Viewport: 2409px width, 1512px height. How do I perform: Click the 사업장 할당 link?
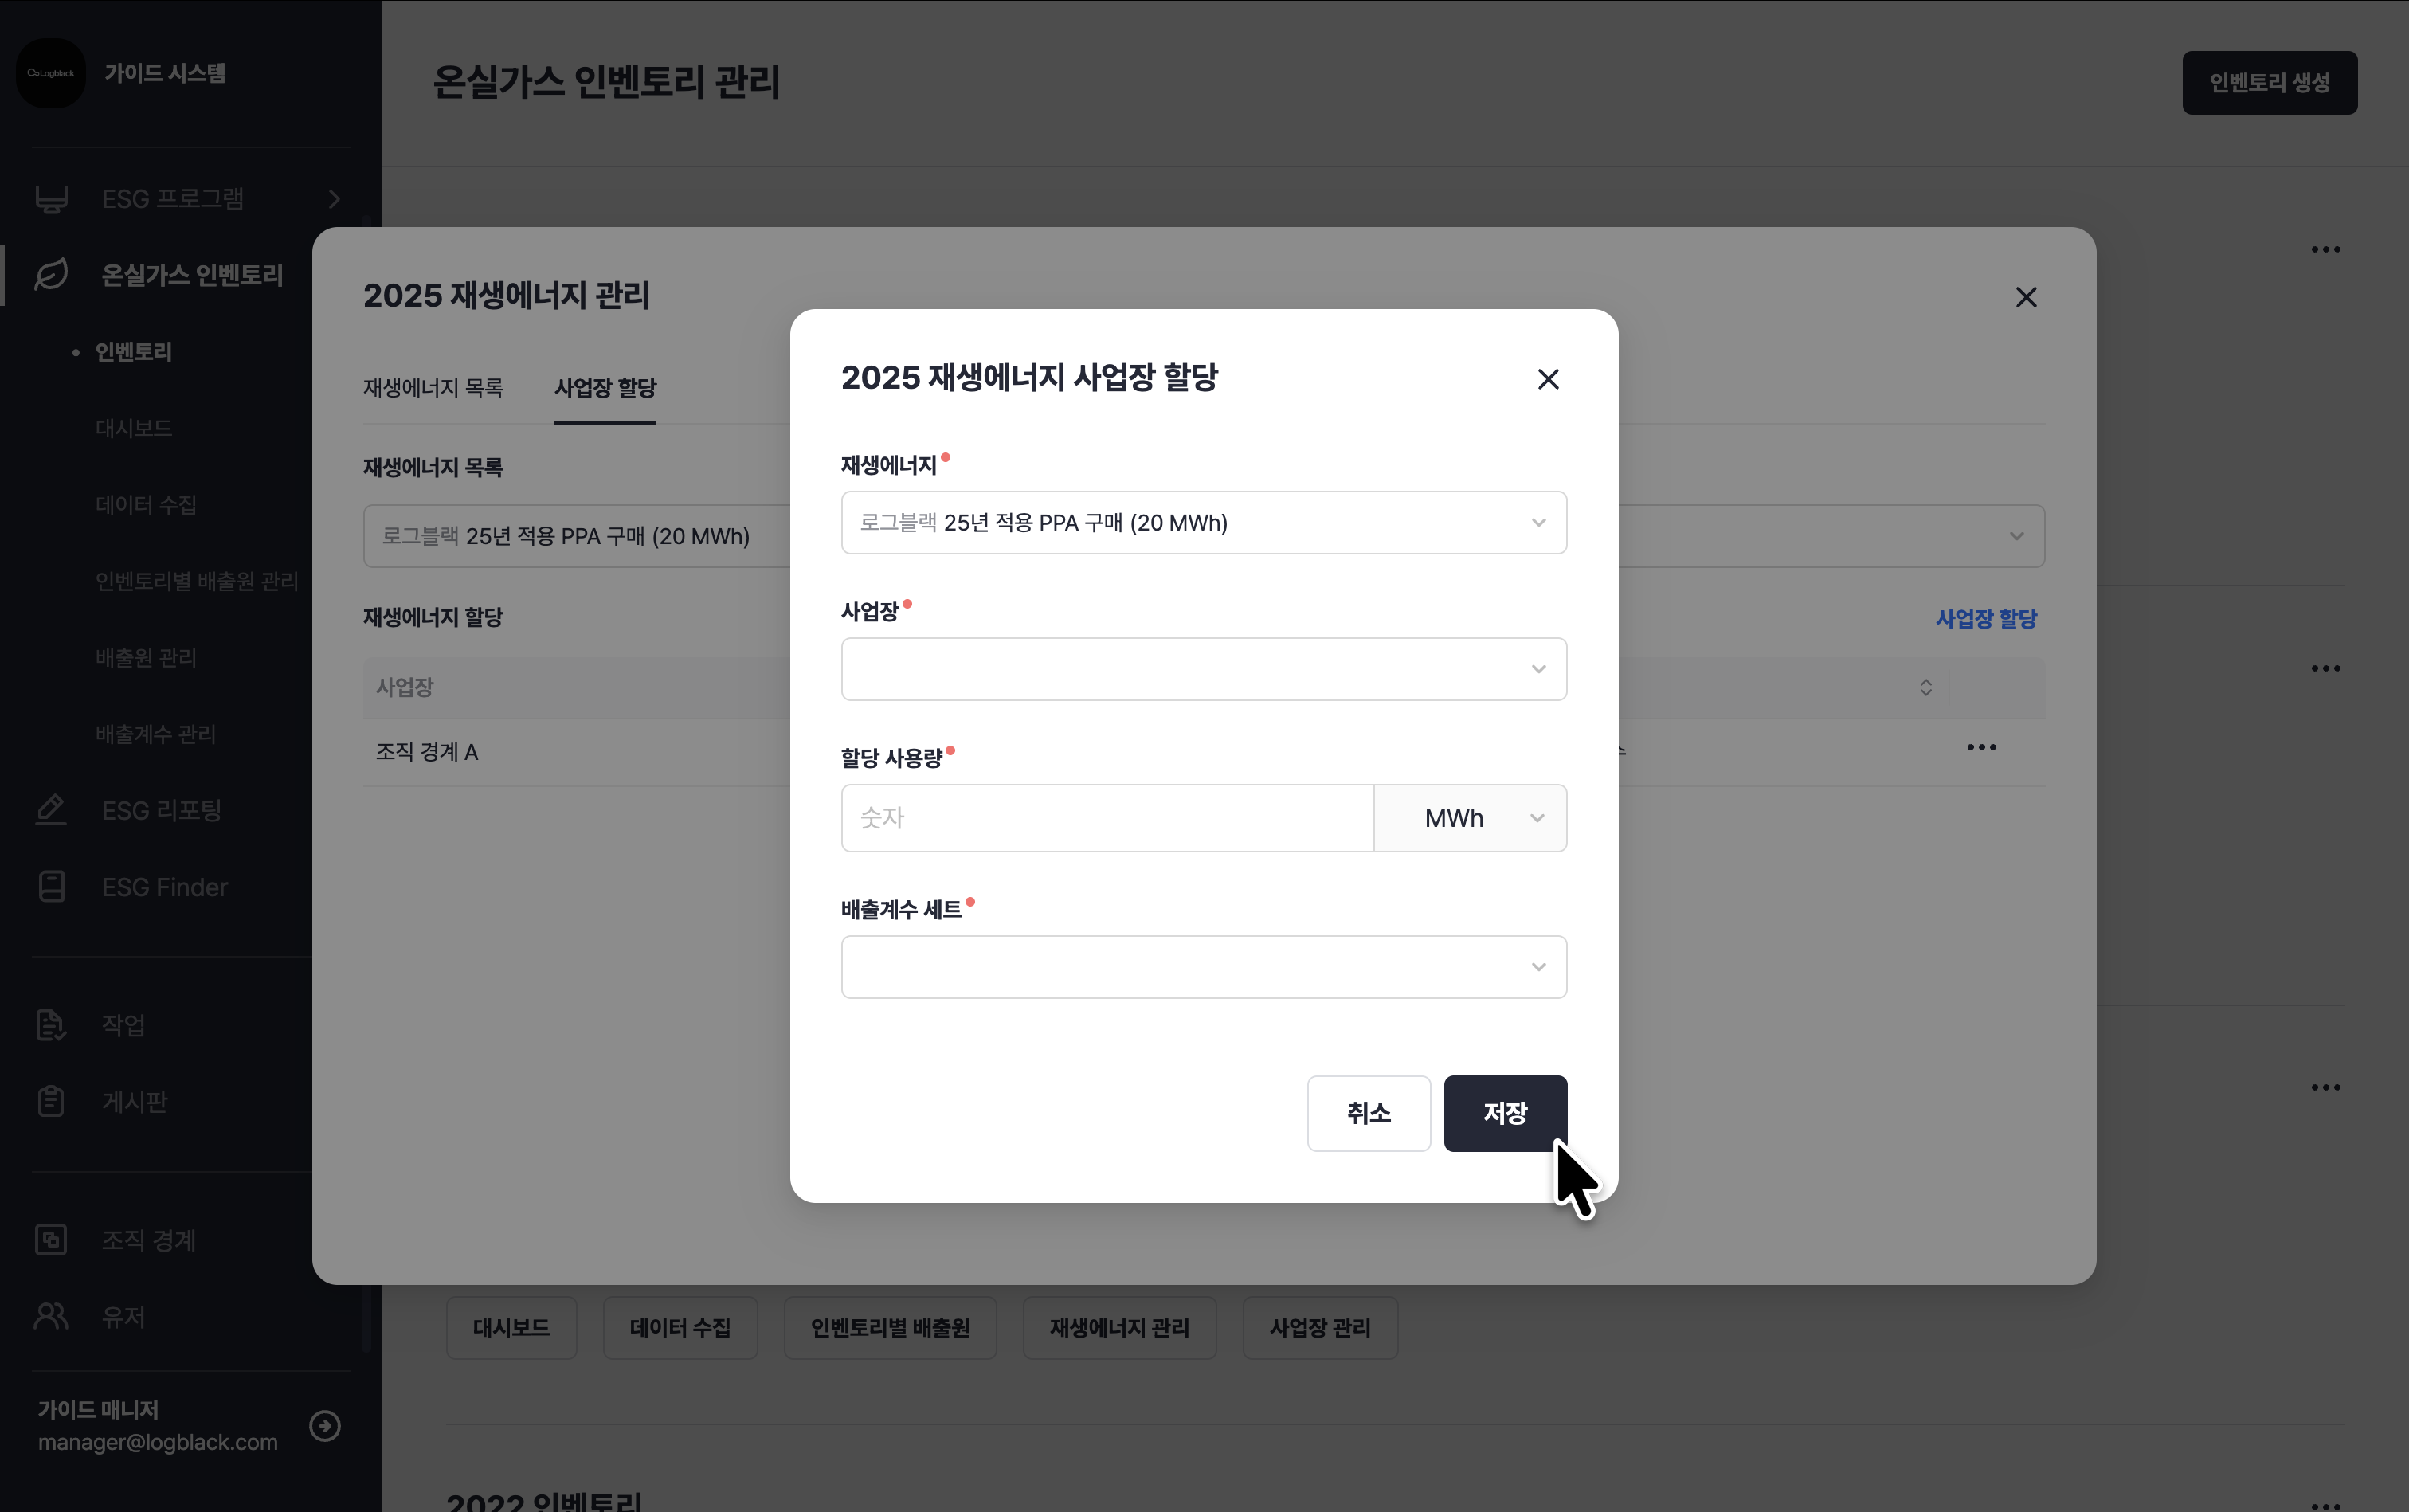1985,619
